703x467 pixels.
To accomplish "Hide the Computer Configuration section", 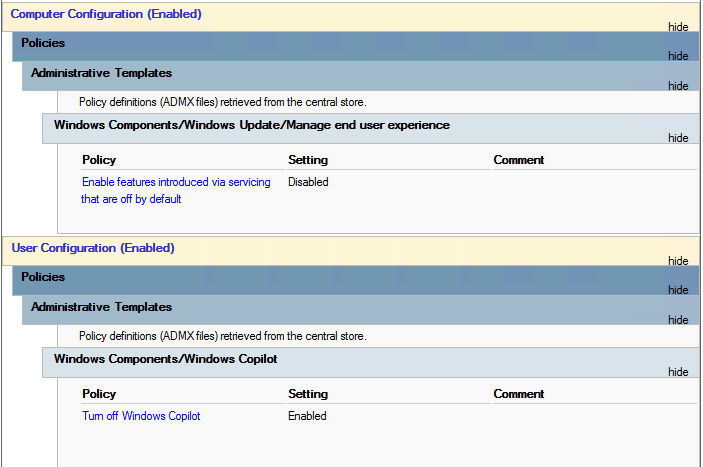I will point(678,27).
